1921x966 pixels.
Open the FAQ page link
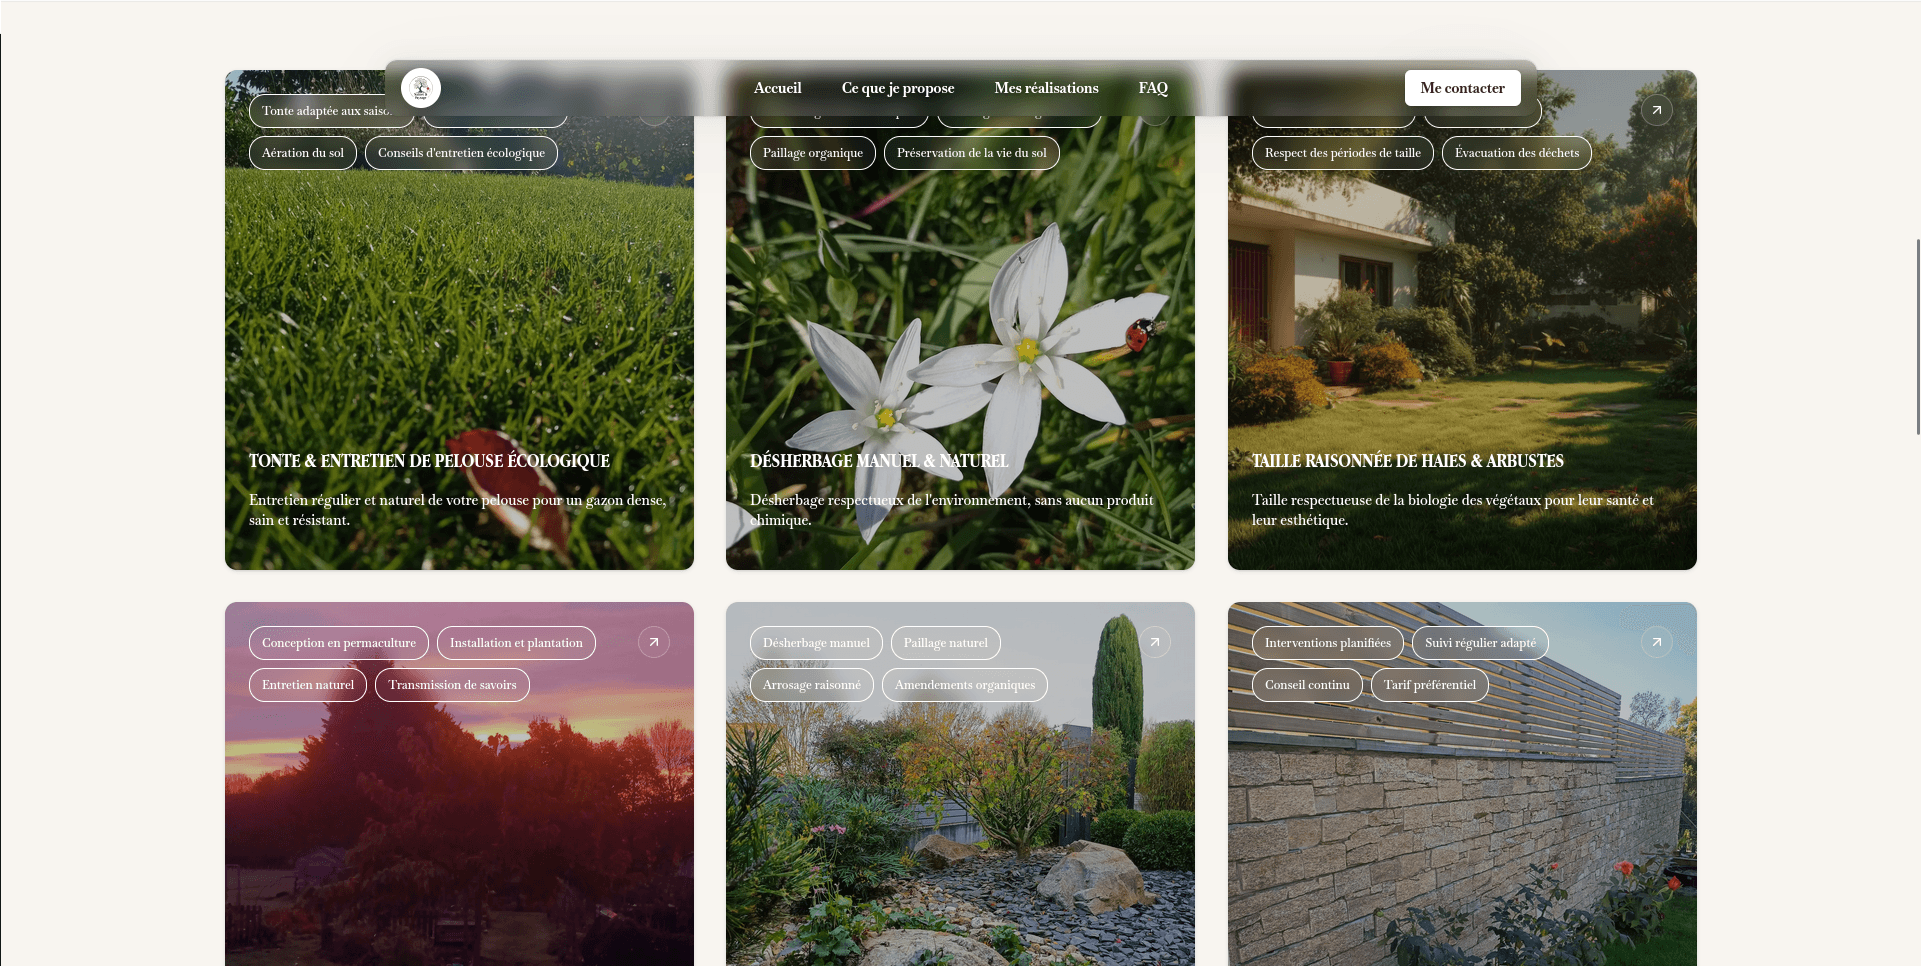[1152, 88]
